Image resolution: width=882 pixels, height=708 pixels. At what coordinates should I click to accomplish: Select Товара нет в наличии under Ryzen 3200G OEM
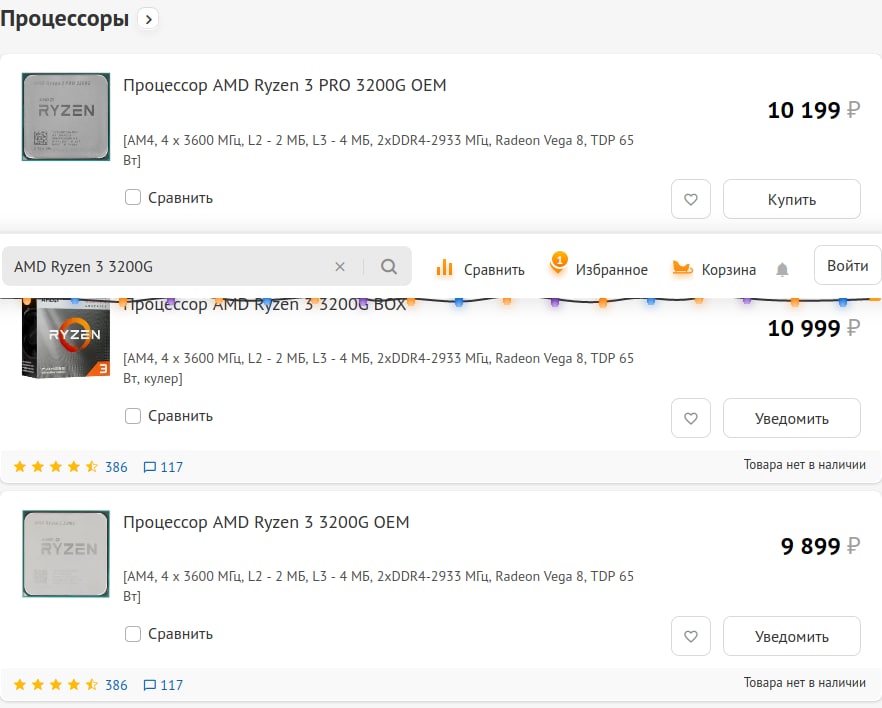tap(804, 683)
